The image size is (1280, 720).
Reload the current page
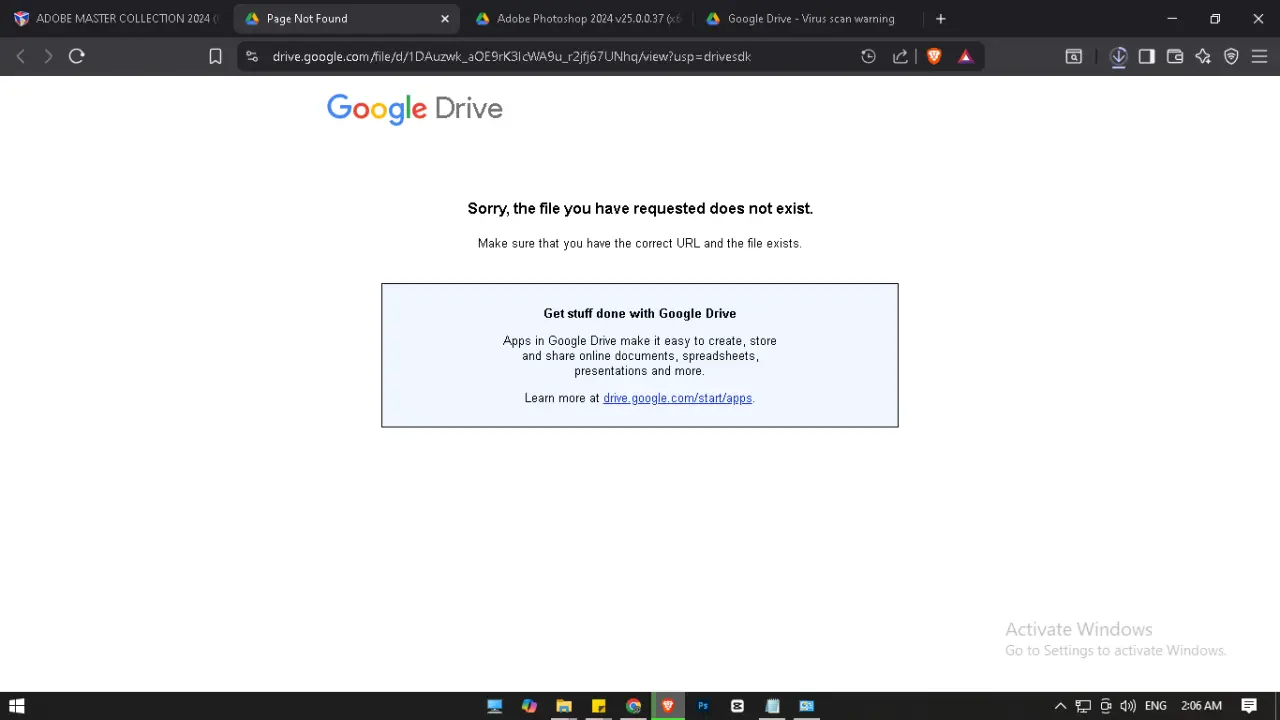point(77,57)
